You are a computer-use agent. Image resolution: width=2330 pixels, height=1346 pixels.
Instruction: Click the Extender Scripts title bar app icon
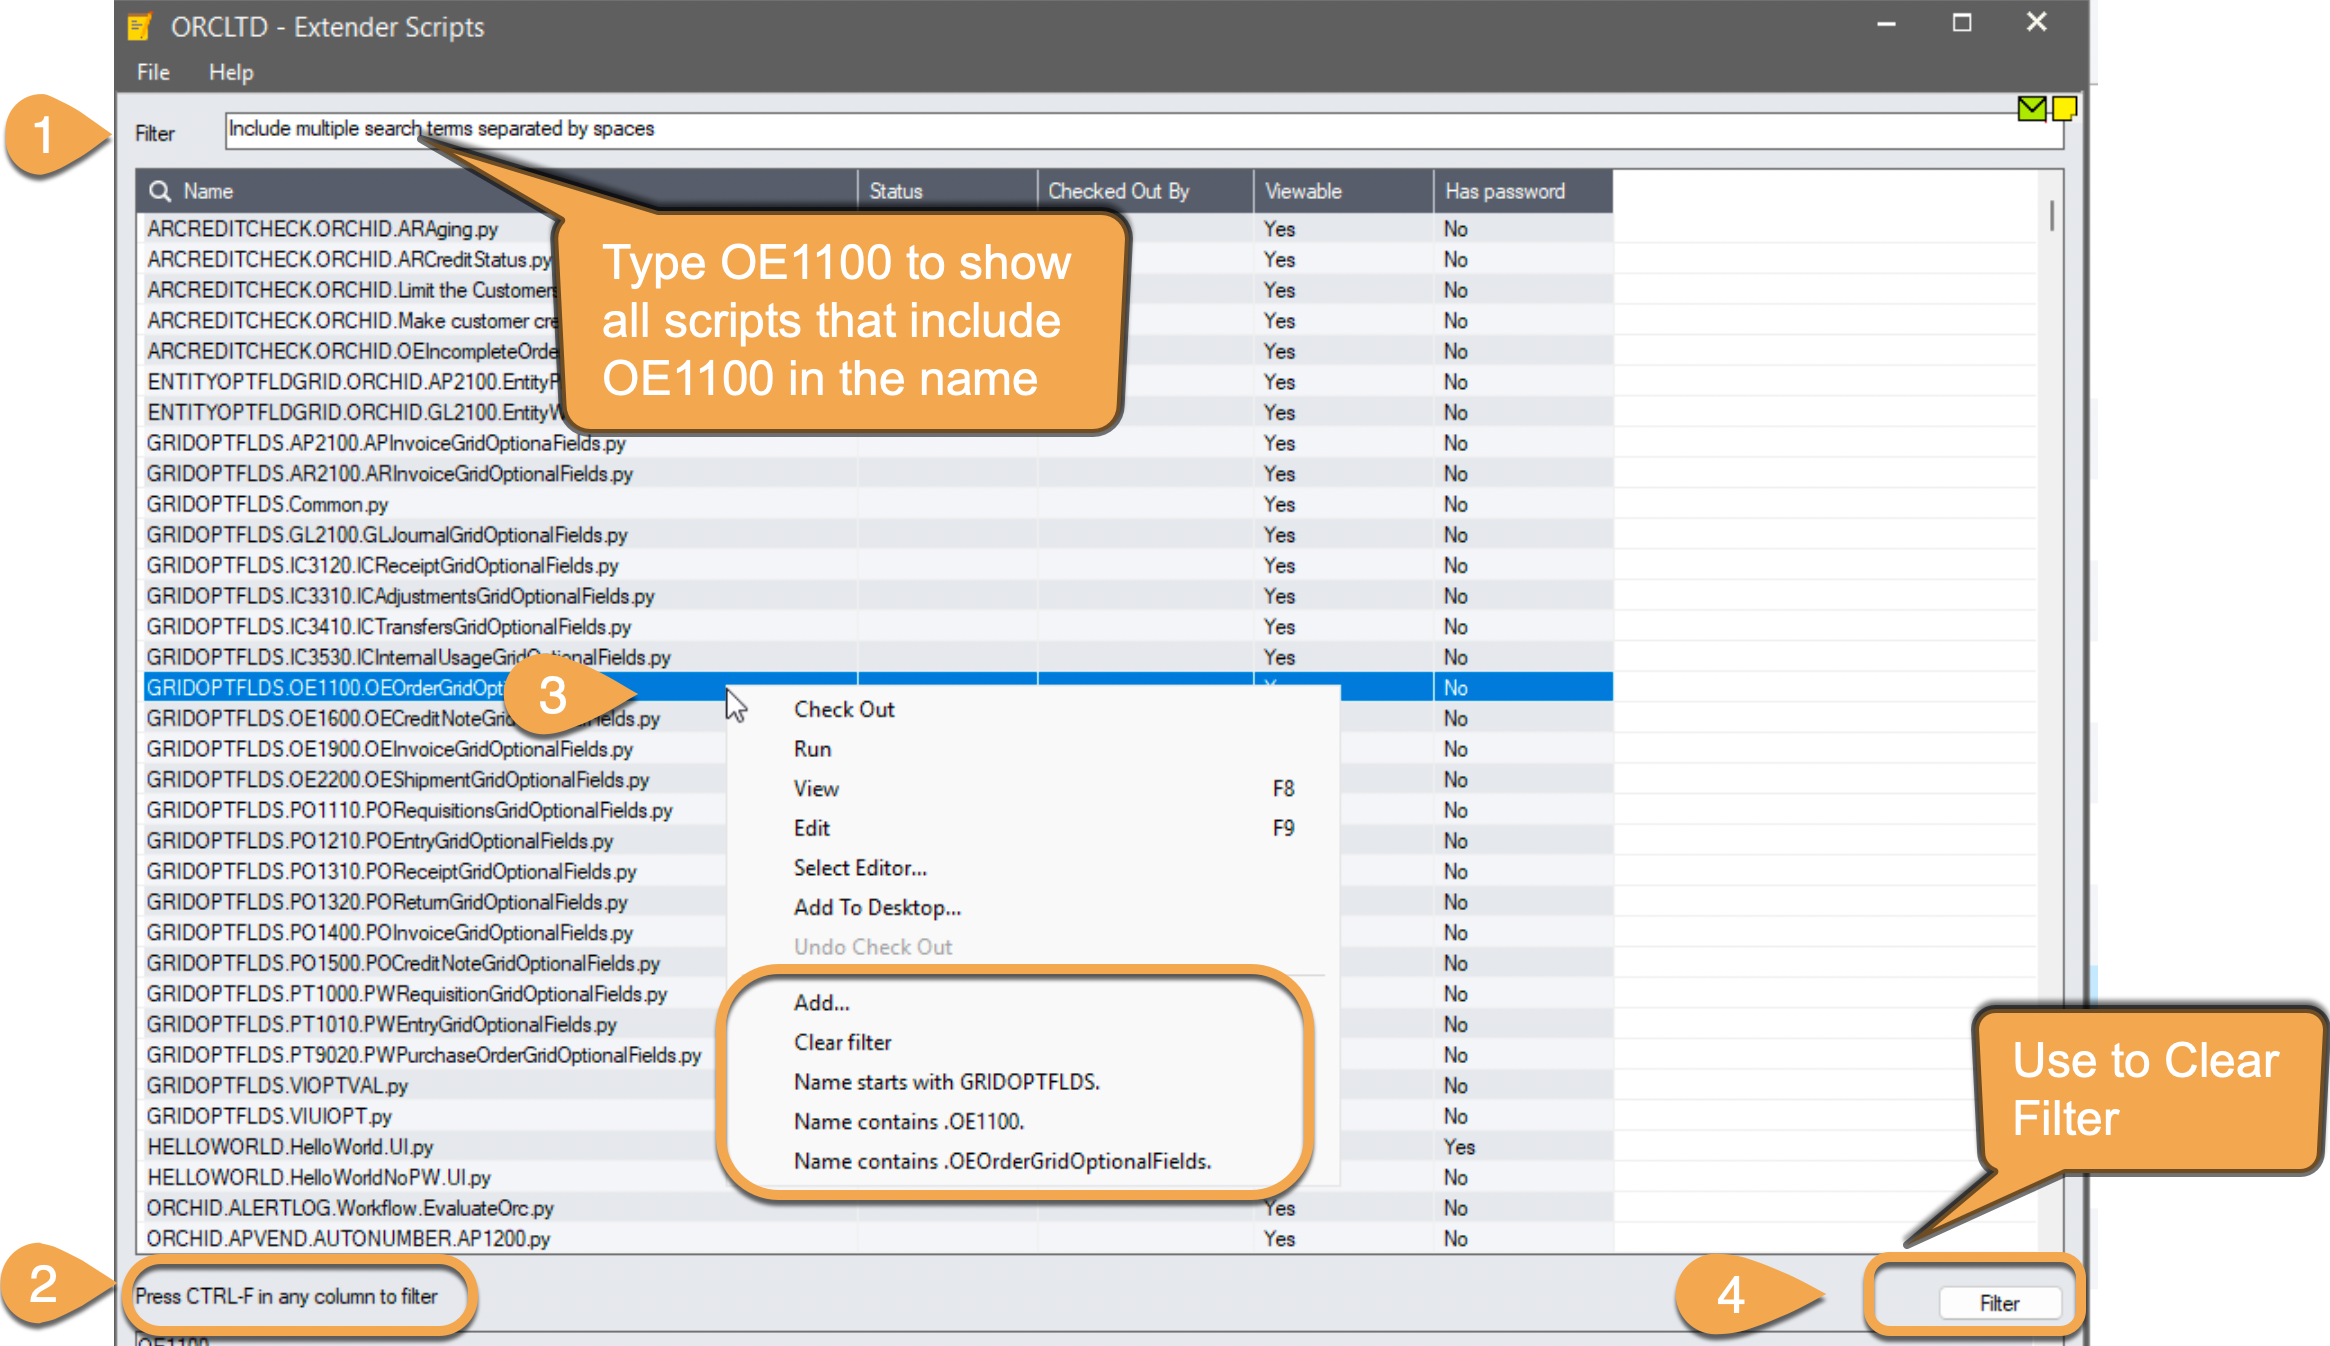(x=139, y=26)
